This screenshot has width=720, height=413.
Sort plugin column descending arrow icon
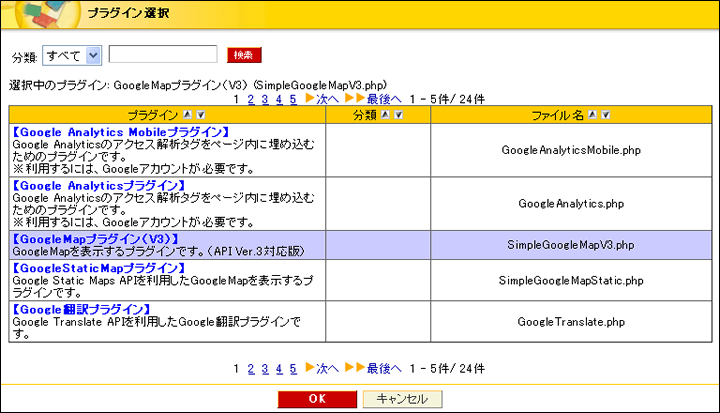[200, 116]
